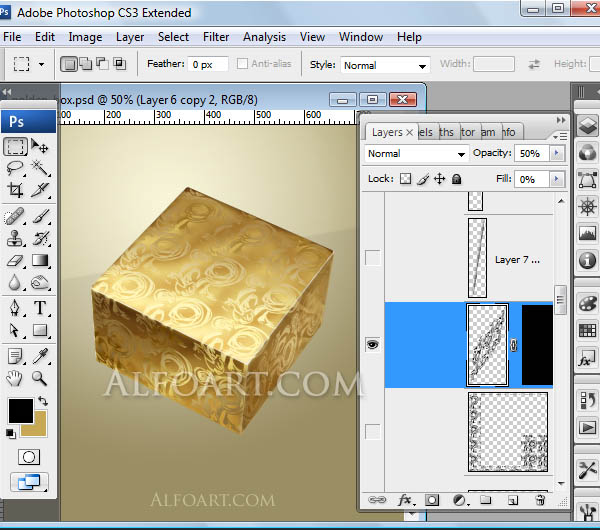Select the Hand tool
Screen dimensions: 600x530
point(15,378)
